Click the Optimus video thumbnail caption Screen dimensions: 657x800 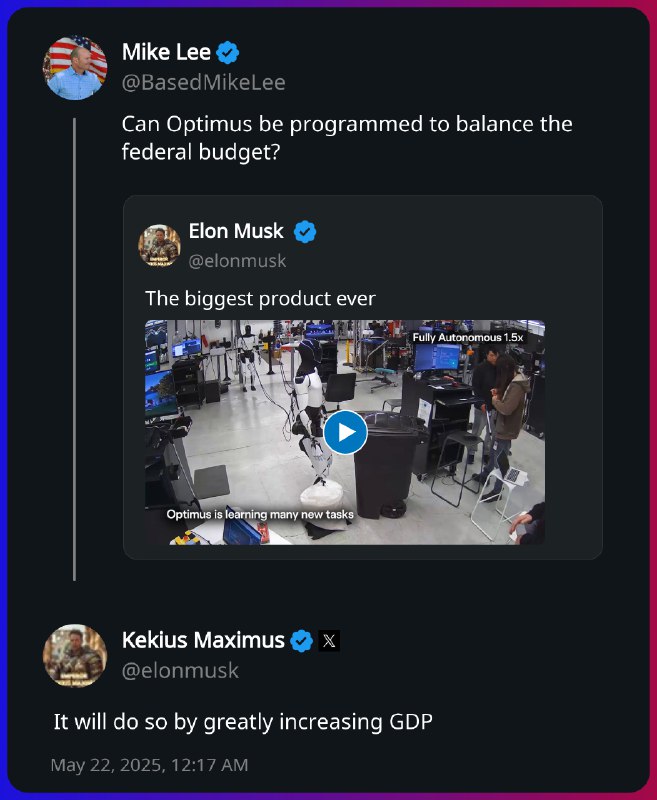[x=260, y=514]
